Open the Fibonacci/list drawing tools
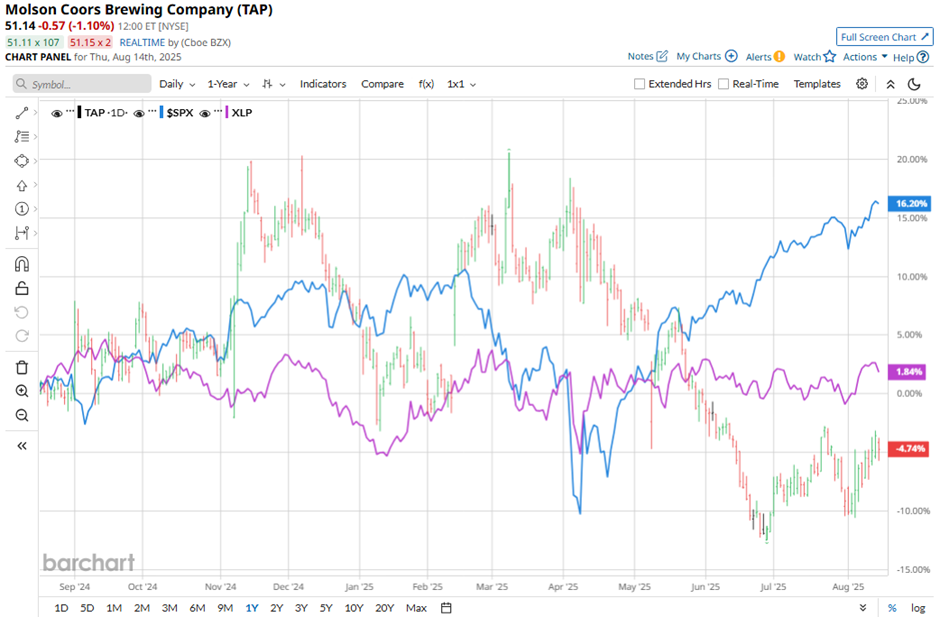The width and height of the screenshot is (940, 617). tap(22, 137)
